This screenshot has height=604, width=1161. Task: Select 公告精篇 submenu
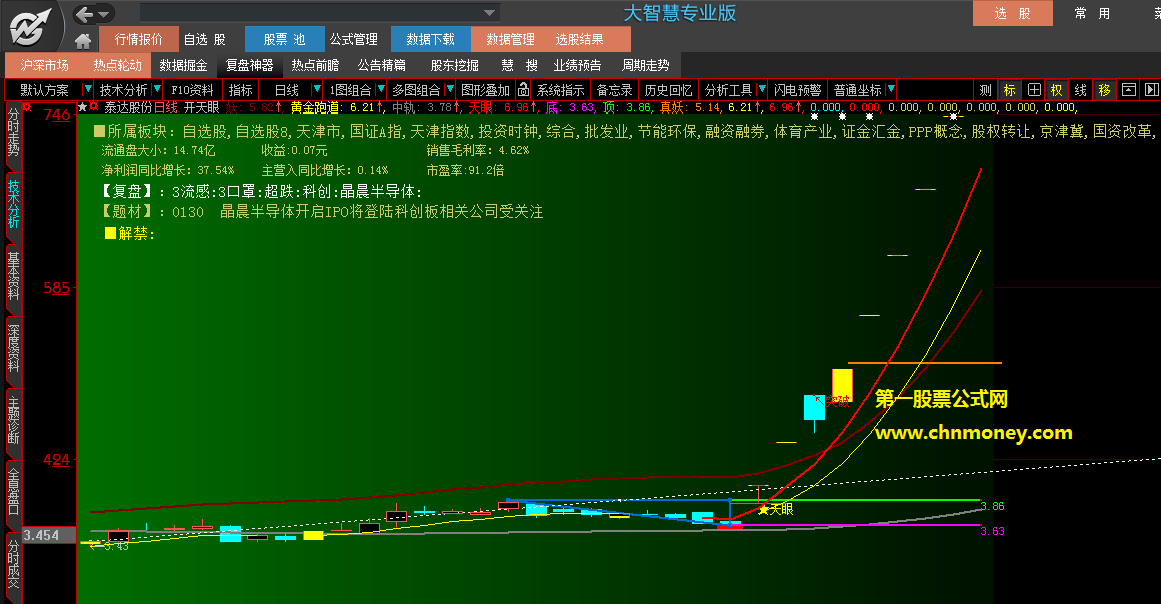tap(381, 65)
